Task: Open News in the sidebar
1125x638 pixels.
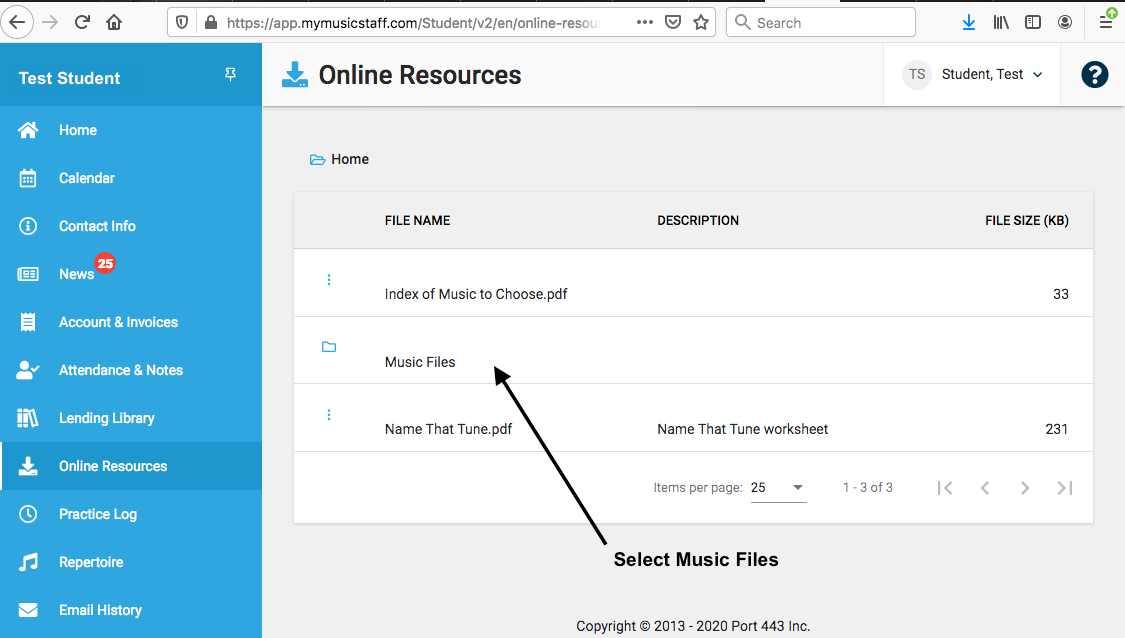Action: [x=131, y=274]
